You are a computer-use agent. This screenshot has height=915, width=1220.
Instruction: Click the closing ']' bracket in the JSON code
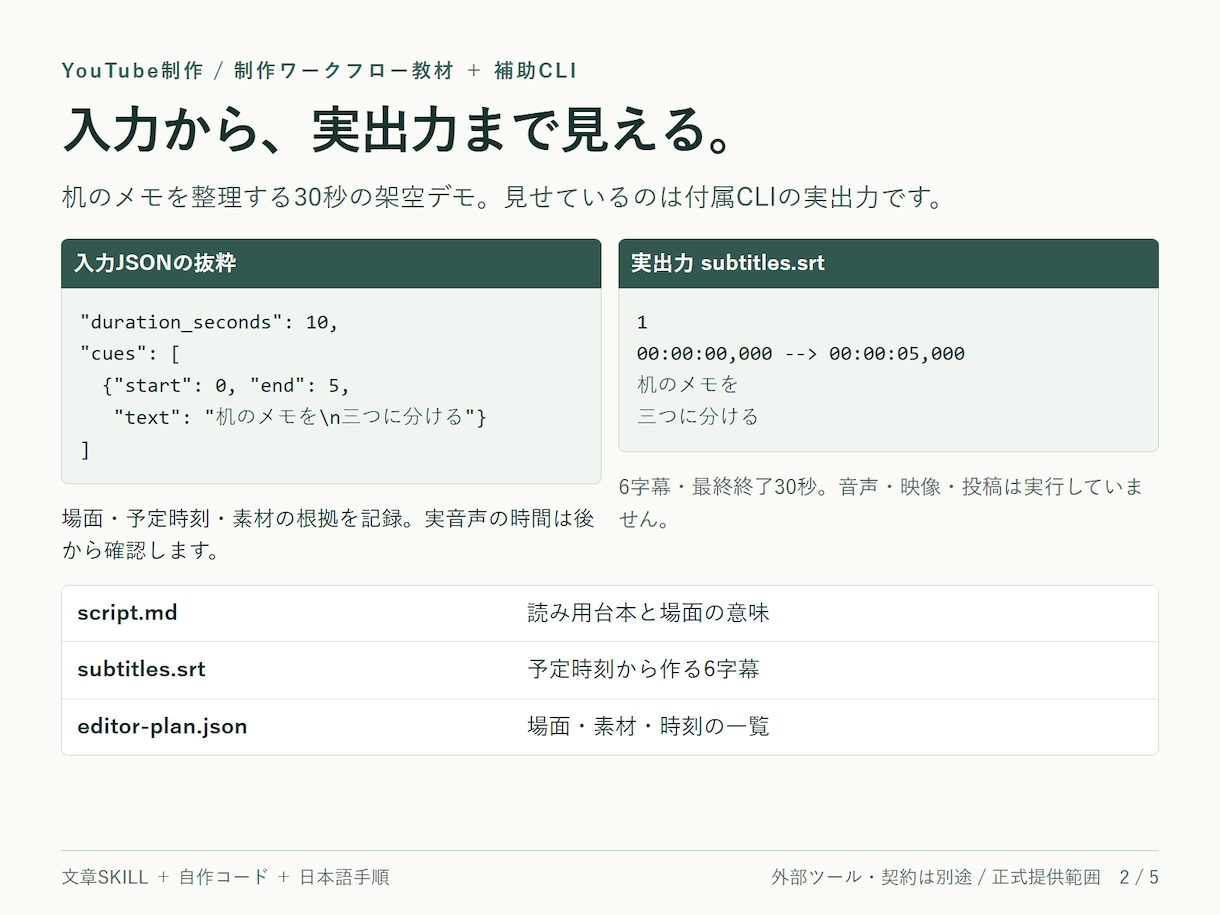(x=85, y=450)
